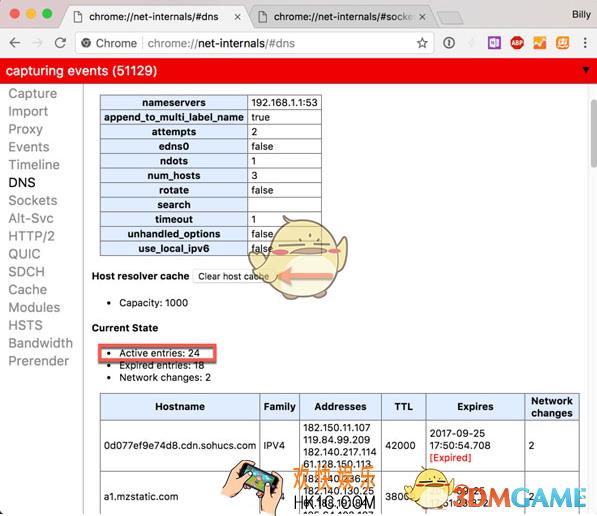Open the Proxy section

pyautogui.click(x=26, y=129)
